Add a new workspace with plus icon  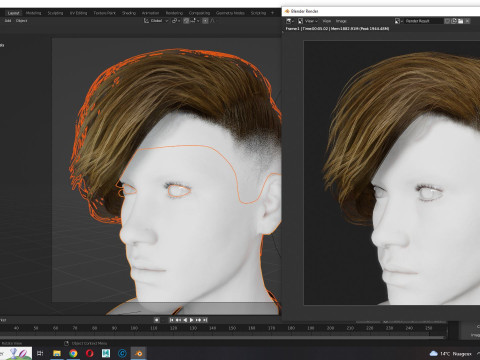(272, 13)
